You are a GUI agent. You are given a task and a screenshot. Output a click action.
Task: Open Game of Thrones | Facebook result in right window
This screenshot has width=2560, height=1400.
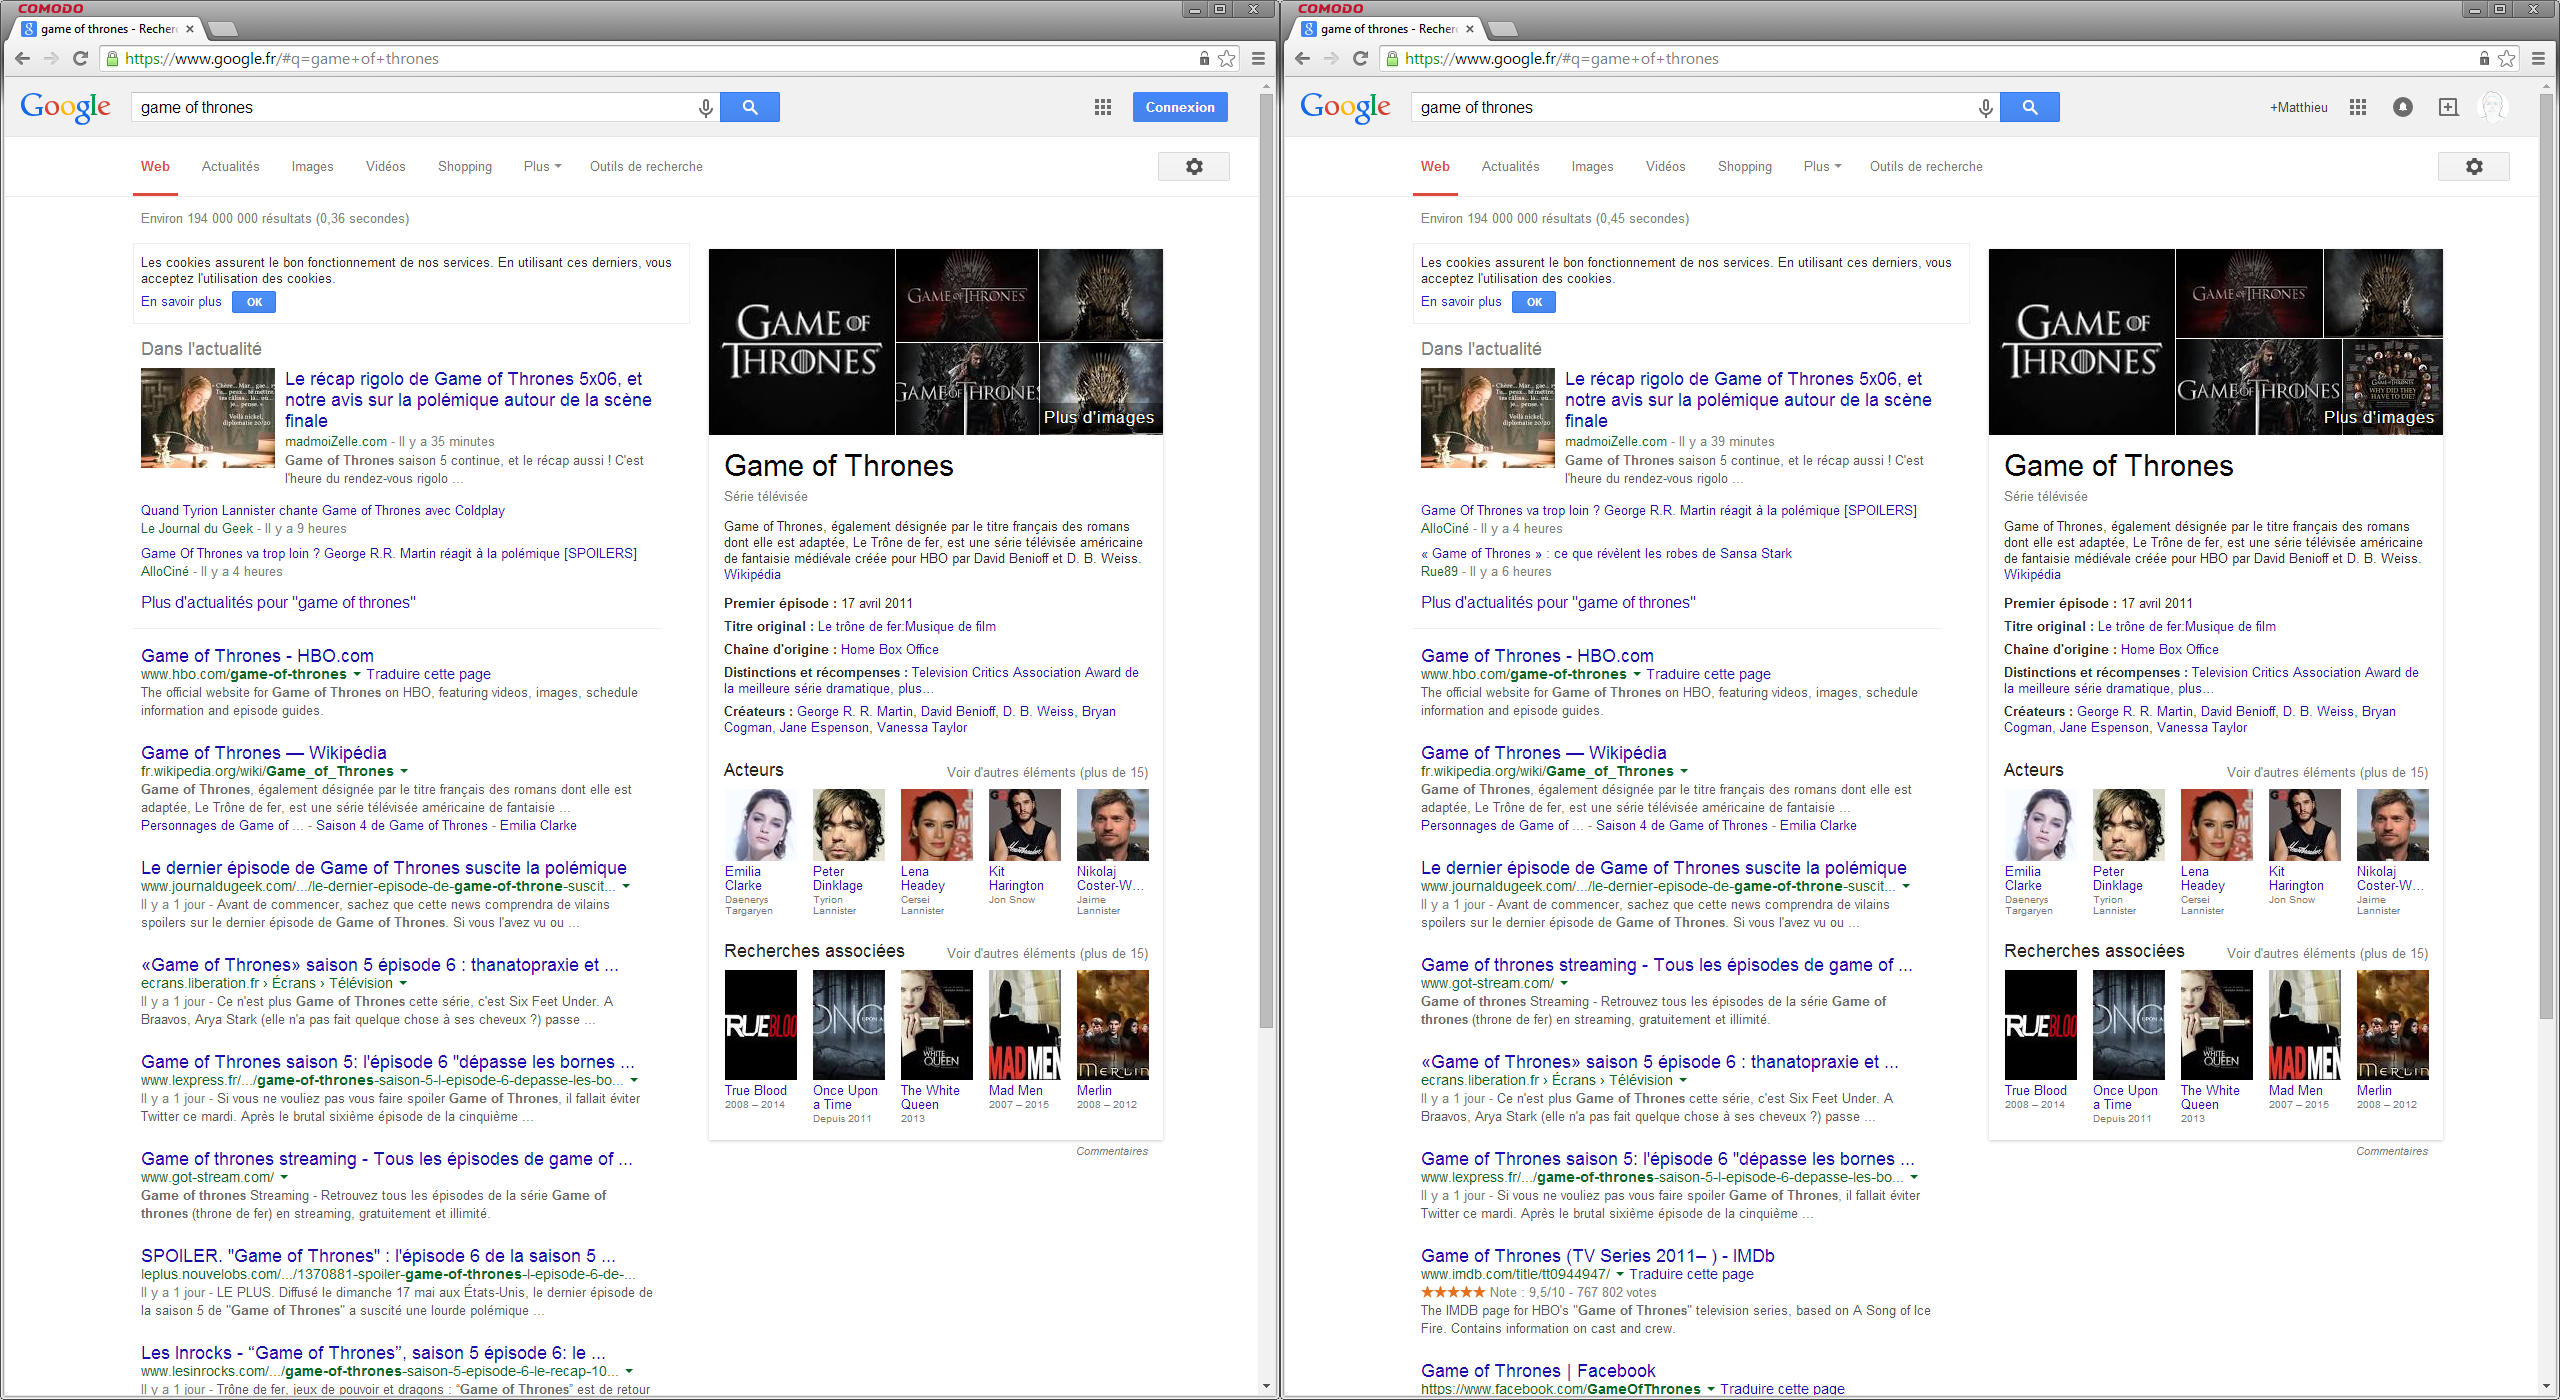[x=1538, y=1371]
